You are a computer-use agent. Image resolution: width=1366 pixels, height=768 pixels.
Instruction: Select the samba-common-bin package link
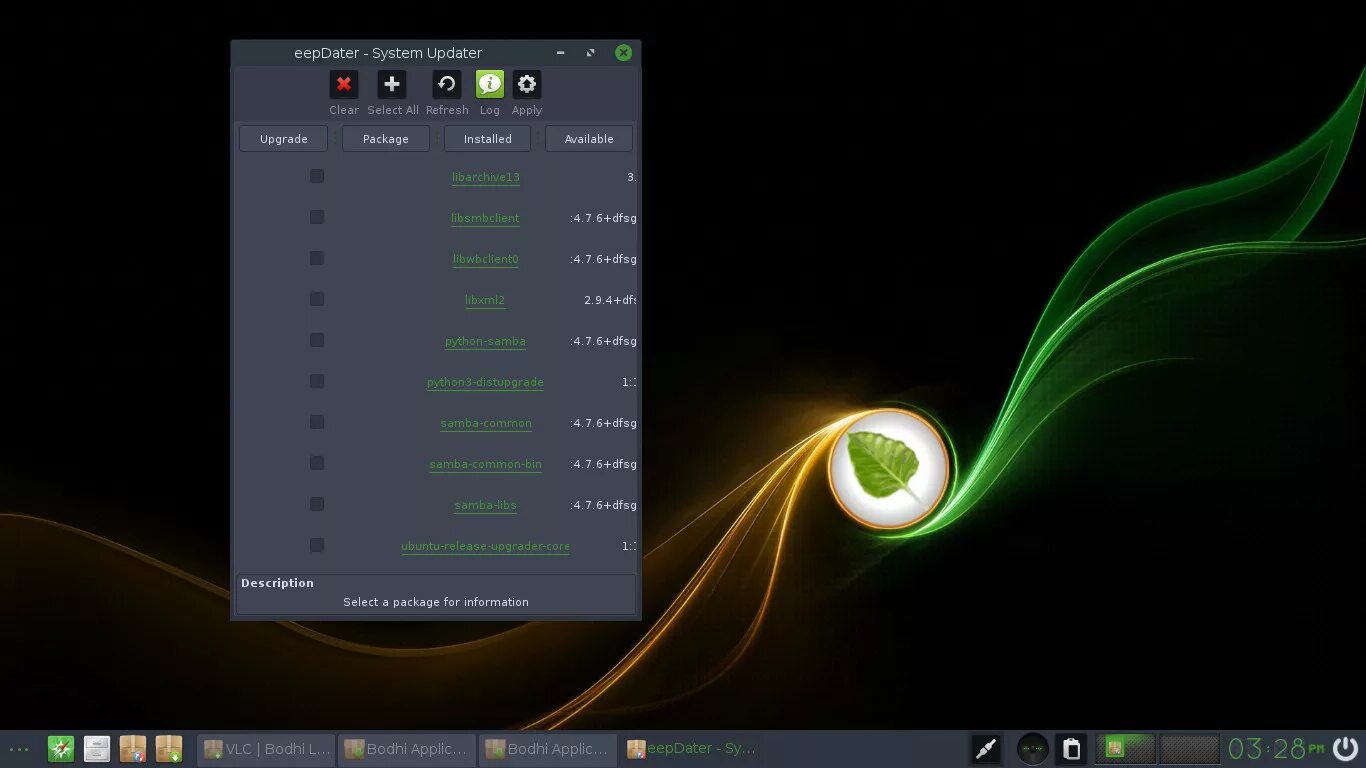point(485,464)
